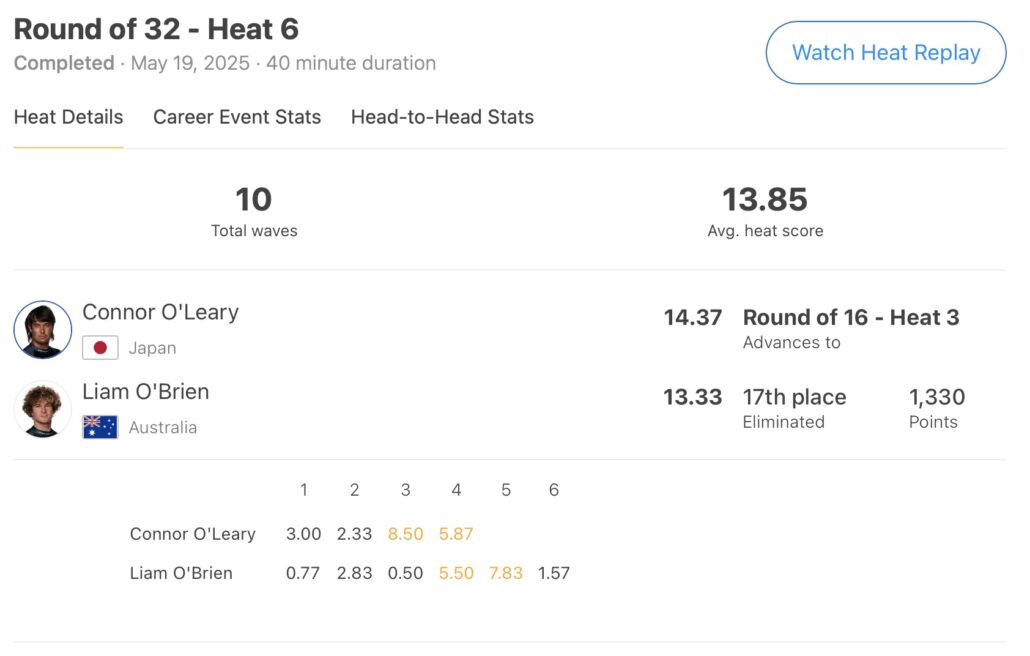Click Connor O'Leary in the wave table
This screenshot has width=1030, height=656.
[x=193, y=534]
